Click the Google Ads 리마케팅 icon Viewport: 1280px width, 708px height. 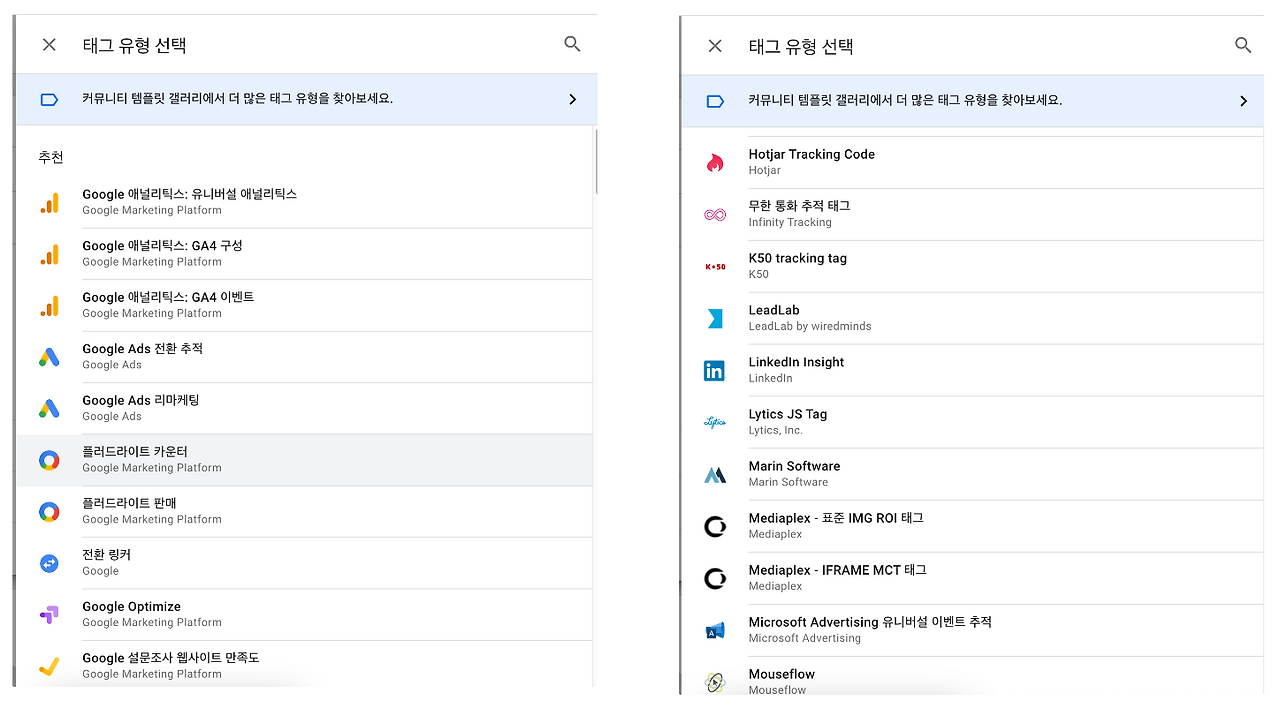[x=49, y=408]
